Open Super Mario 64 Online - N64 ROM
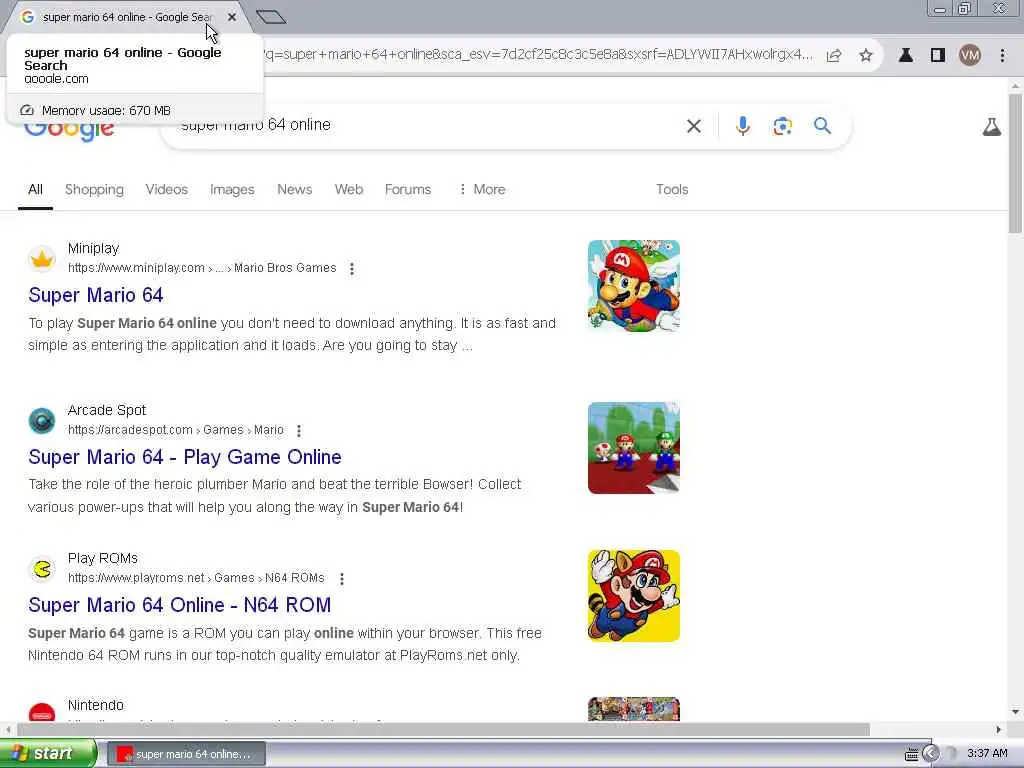The image size is (1024, 768). point(180,605)
